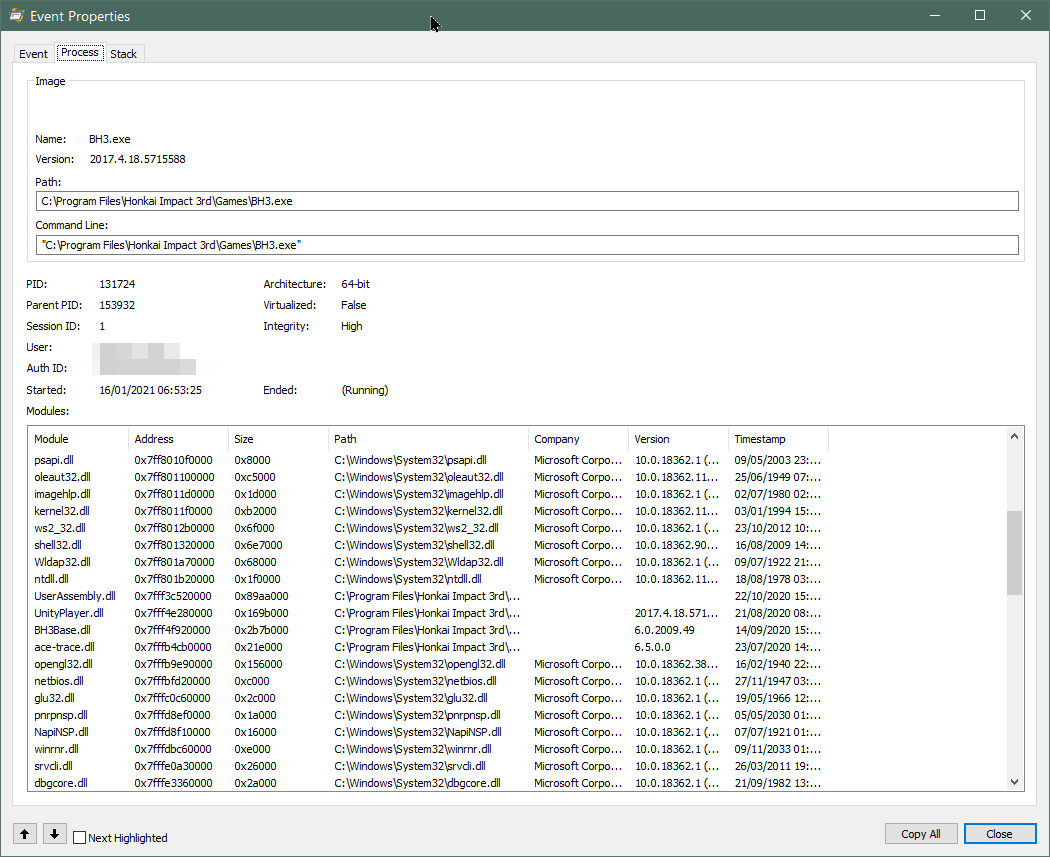Screen dimensions: 1050x857
Task: Sort modules by the Address column header
Action: point(178,439)
